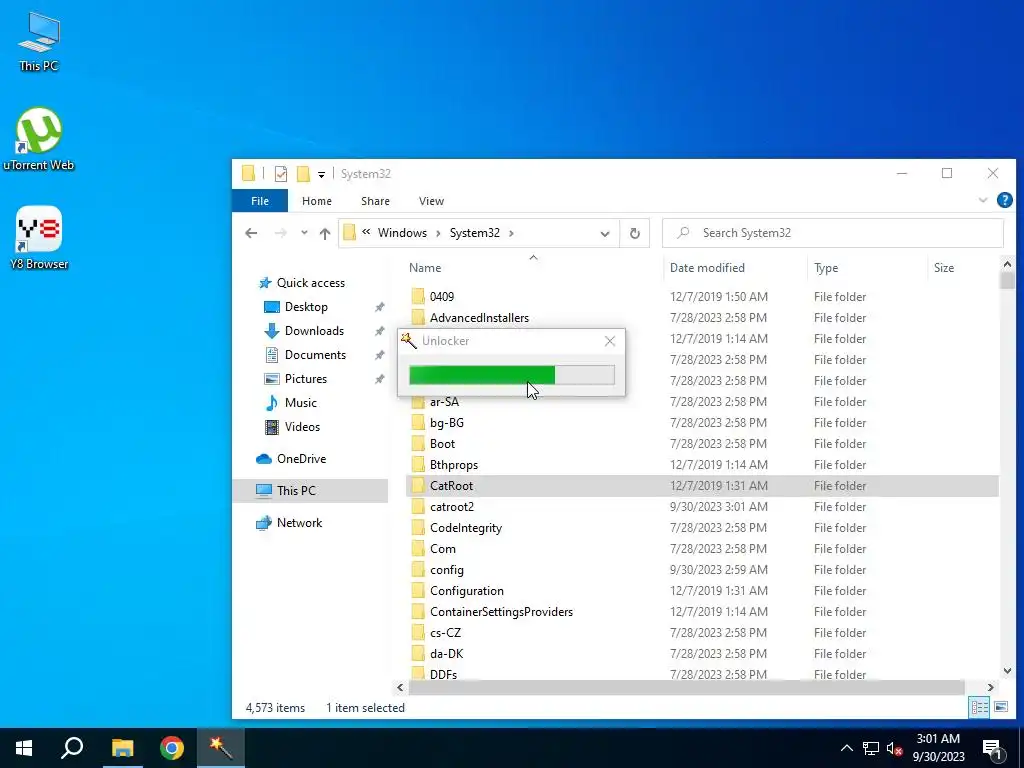
Task: Select the Boot folder icon
Action: click(418, 444)
